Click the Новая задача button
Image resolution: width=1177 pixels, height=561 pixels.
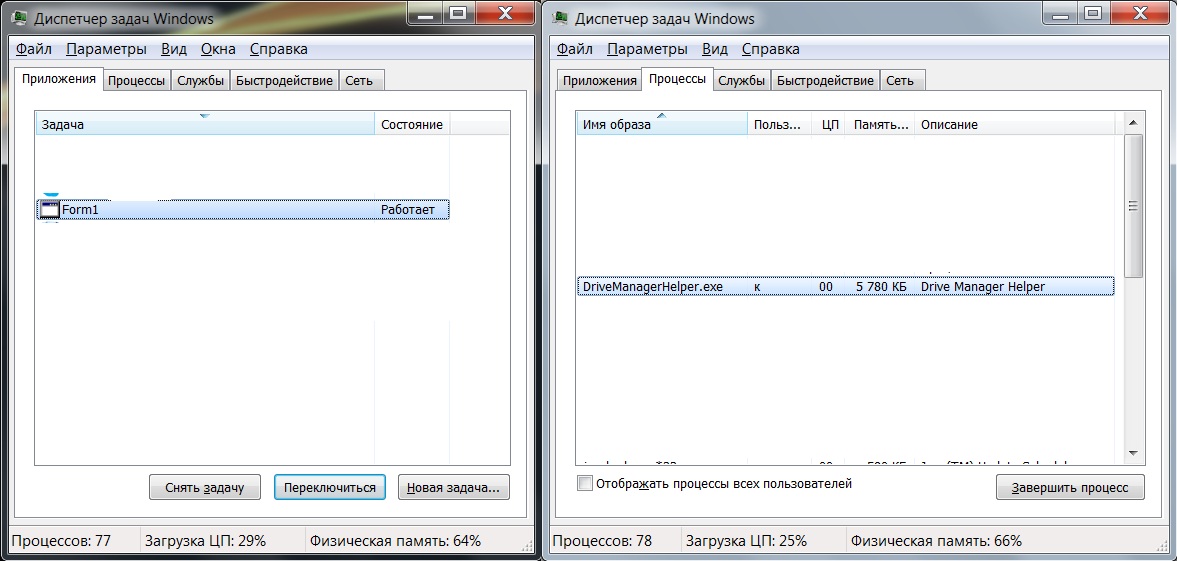pyautogui.click(x=454, y=487)
